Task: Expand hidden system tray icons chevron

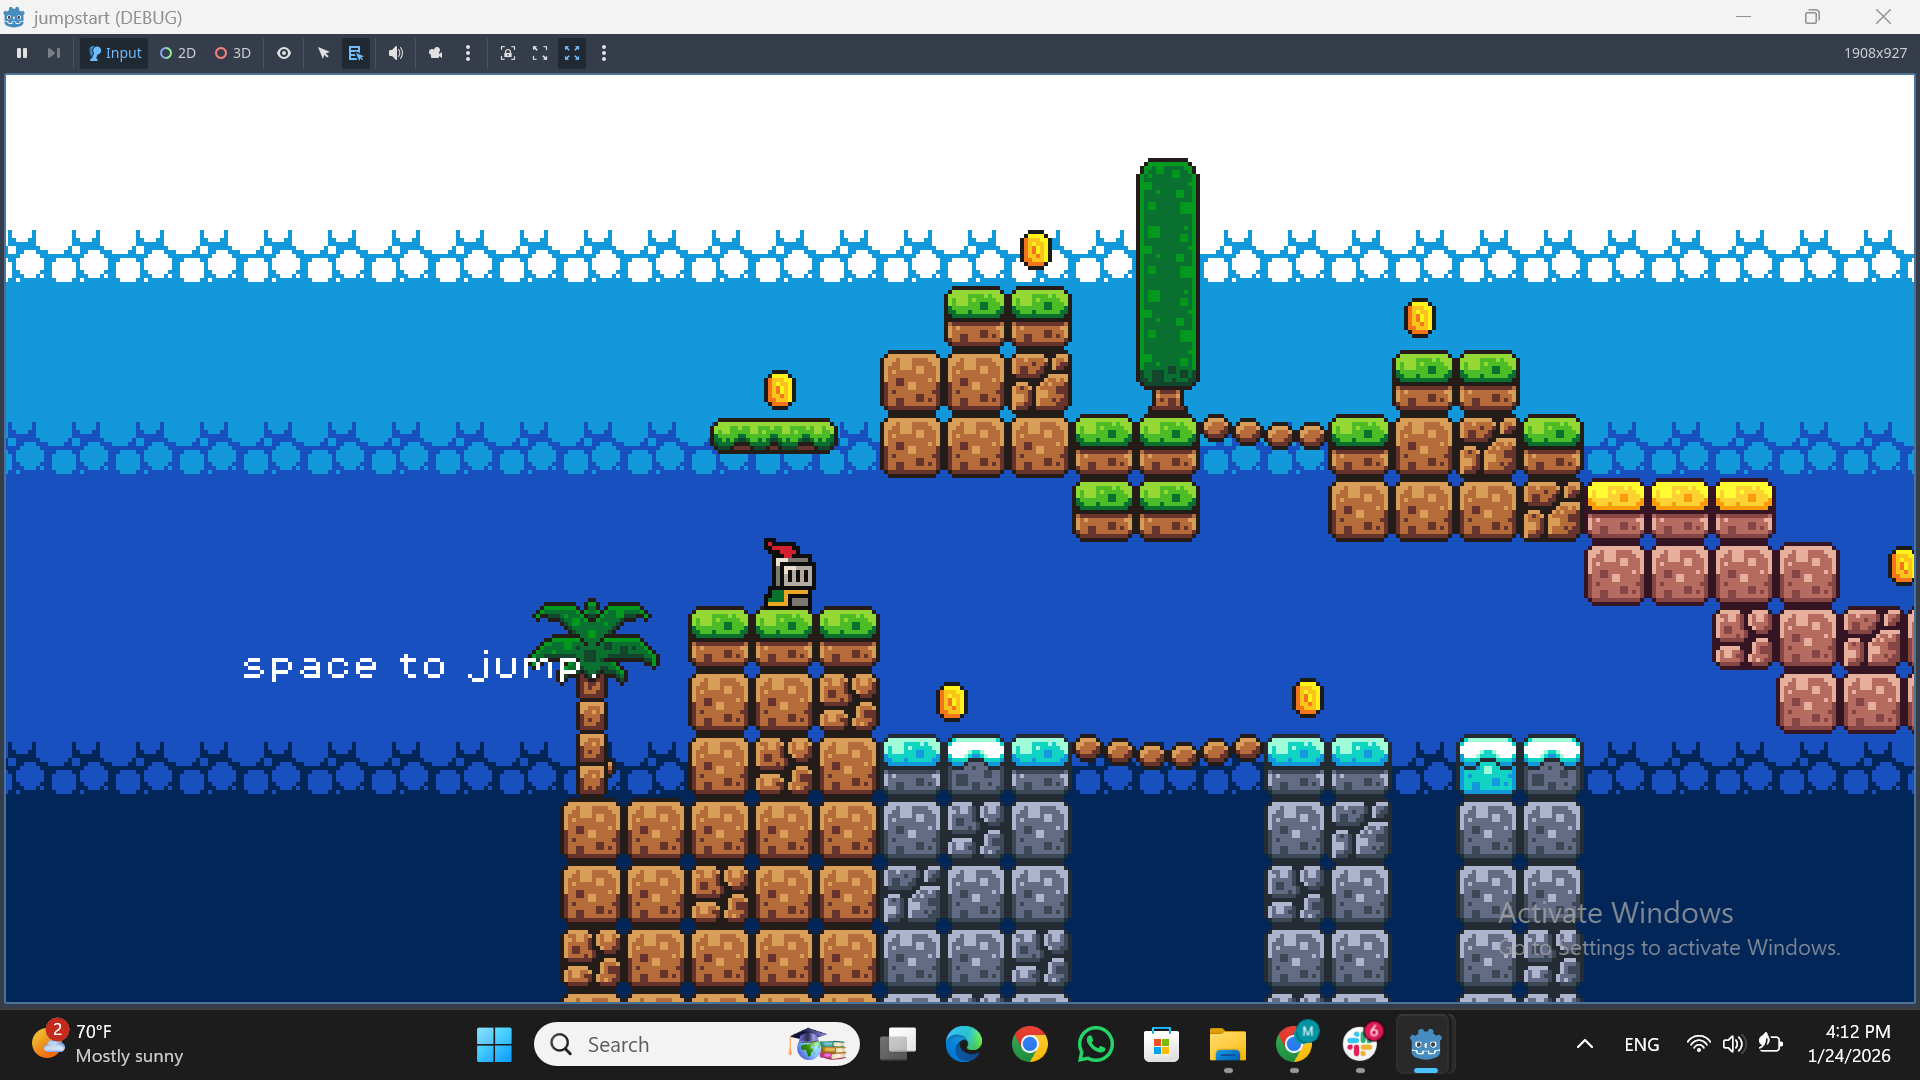Action: click(1584, 1044)
